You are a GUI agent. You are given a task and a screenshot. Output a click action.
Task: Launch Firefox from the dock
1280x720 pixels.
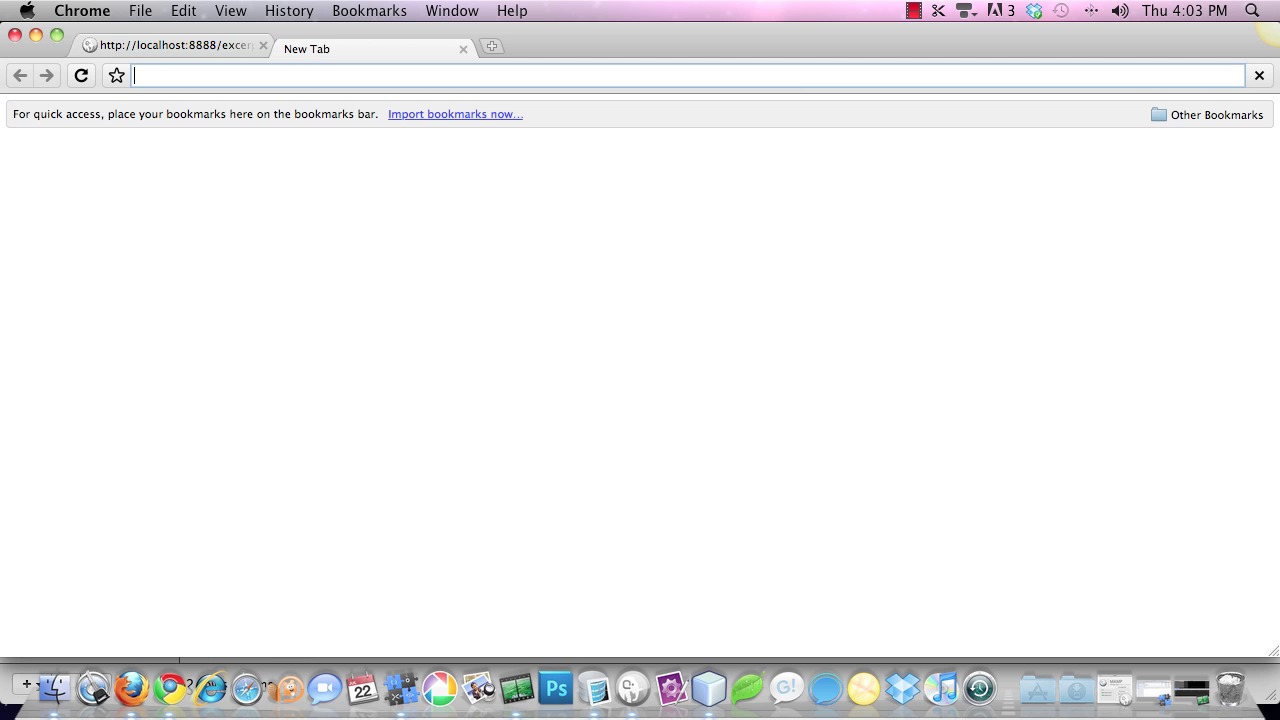(131, 688)
